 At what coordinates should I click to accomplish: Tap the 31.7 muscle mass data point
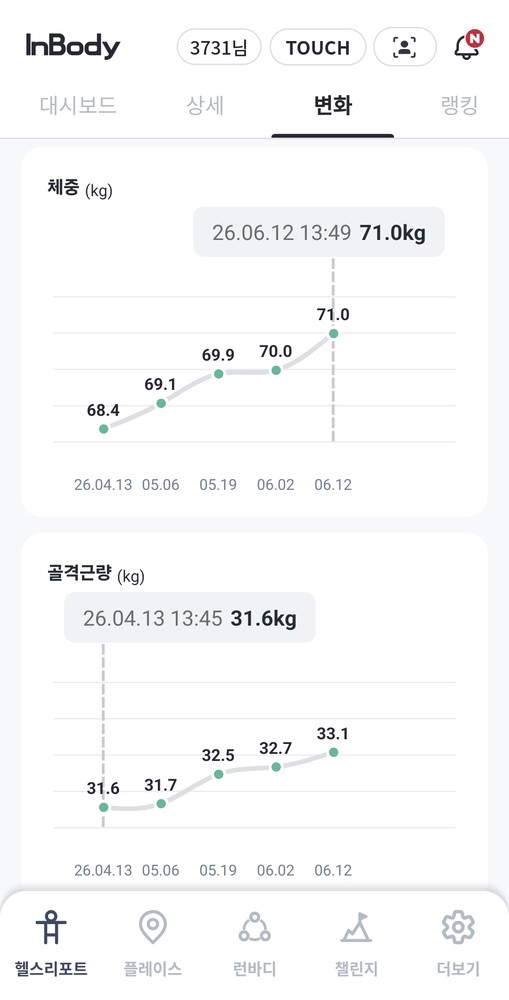[161, 804]
